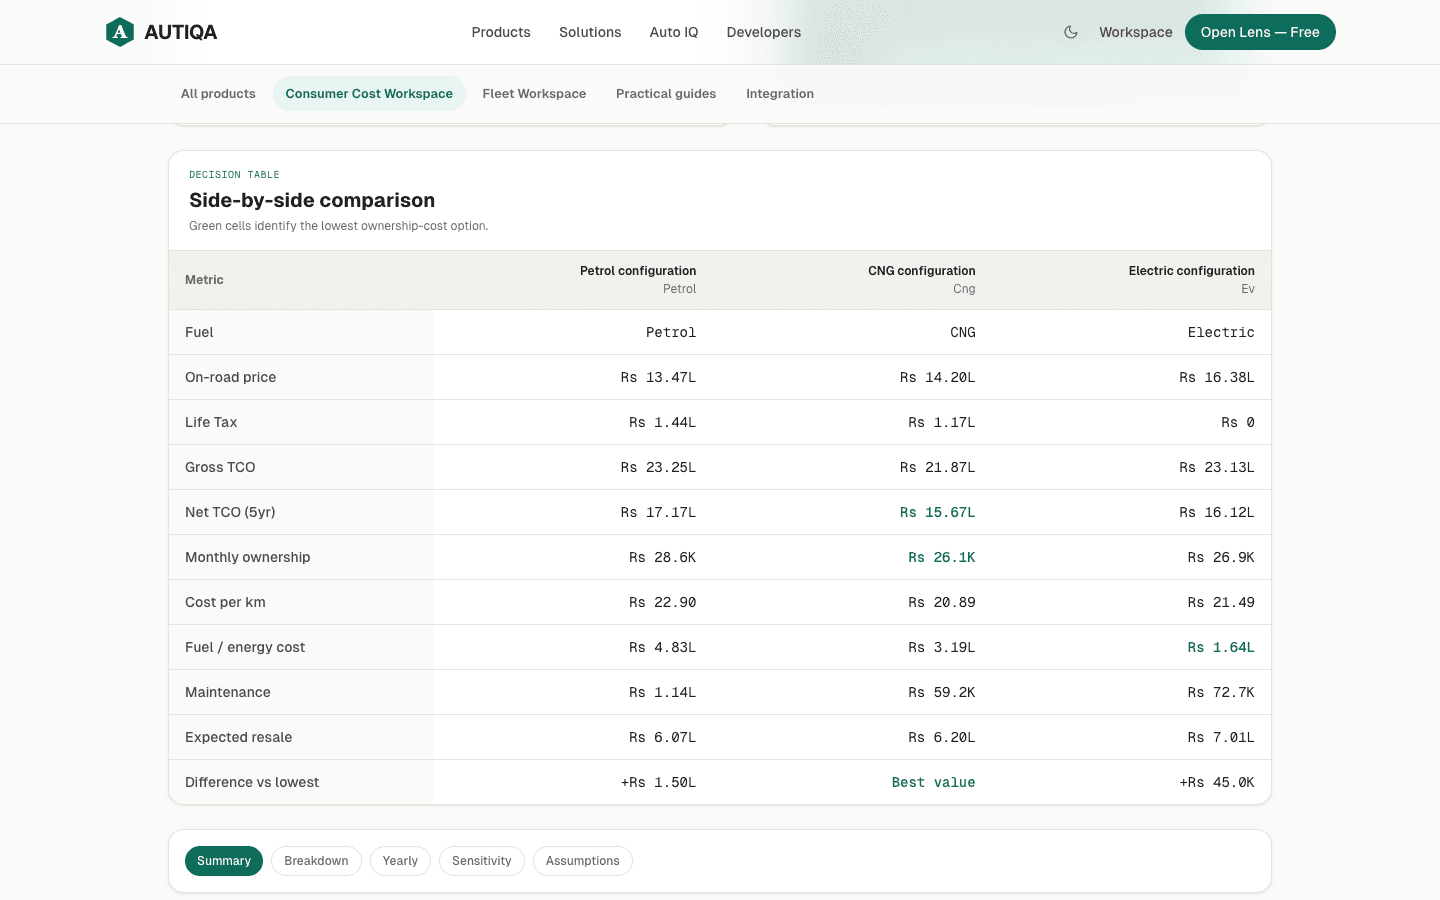The image size is (1440, 900).
Task: Click the Rs 28.6K monthly ownership cell
Action: (662, 557)
